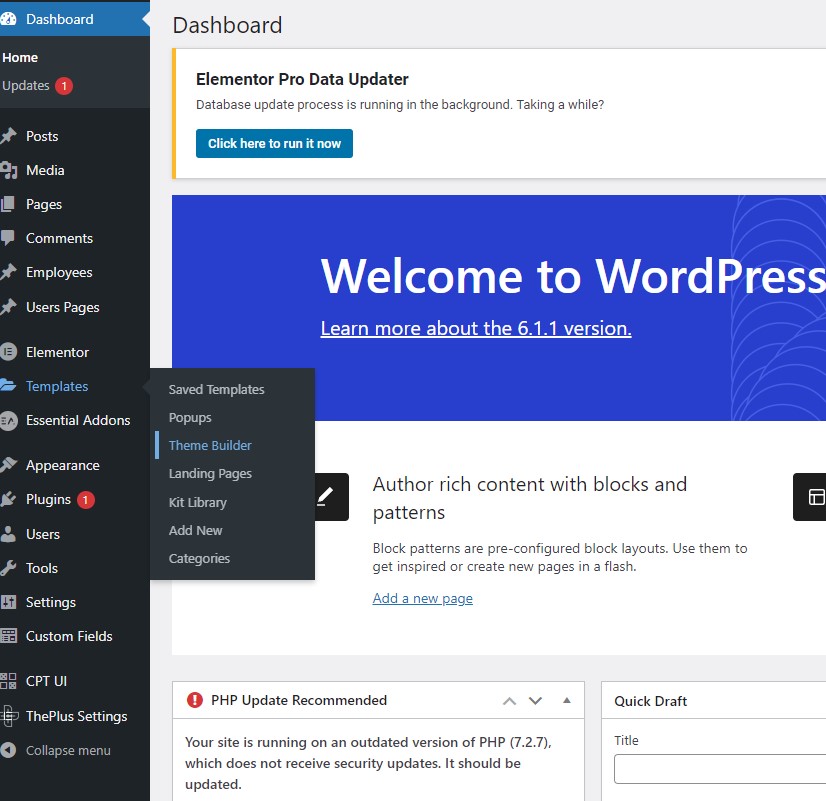
Task: Click the pencil edit icon in welcome panel
Action: (x=326, y=497)
